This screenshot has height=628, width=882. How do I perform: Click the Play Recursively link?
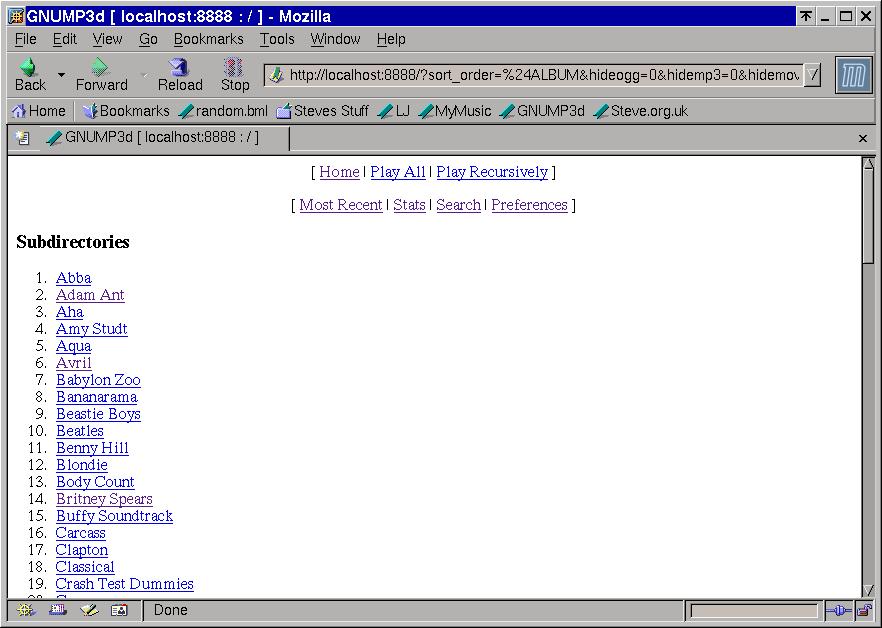[492, 172]
